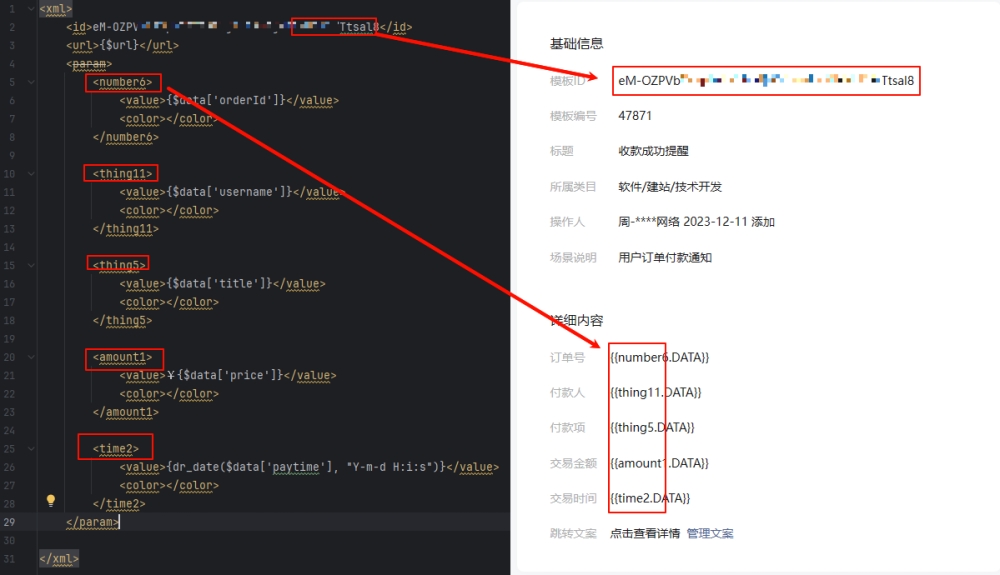Viewport: 1000px width, 575px height.
Task: Click the {$data['orderId']} value line
Action: 229,100
